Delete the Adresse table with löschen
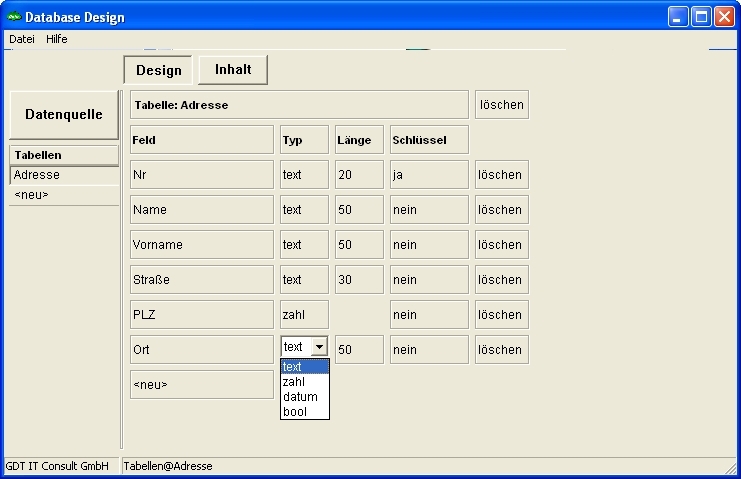This screenshot has height=479, width=741. point(501,105)
